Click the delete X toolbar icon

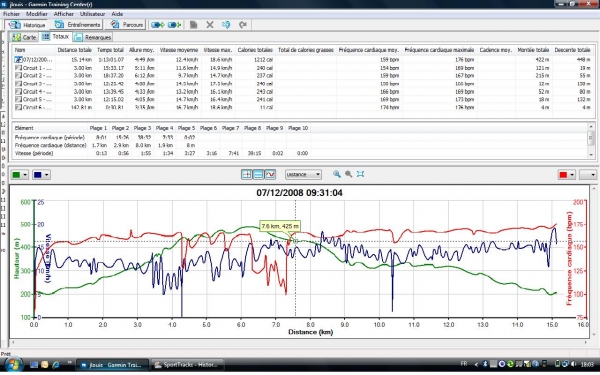210,25
